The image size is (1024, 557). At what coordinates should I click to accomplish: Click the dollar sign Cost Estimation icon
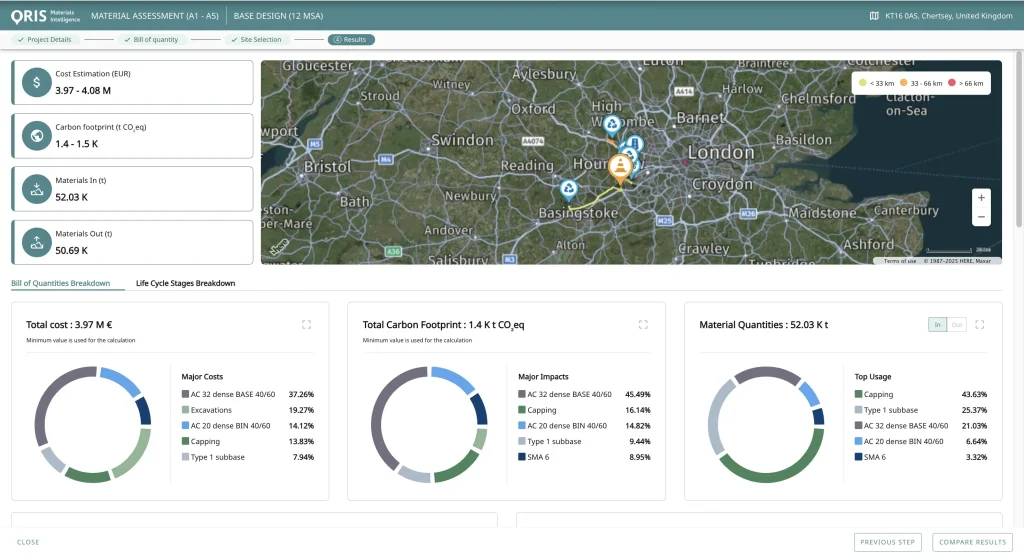point(37,82)
